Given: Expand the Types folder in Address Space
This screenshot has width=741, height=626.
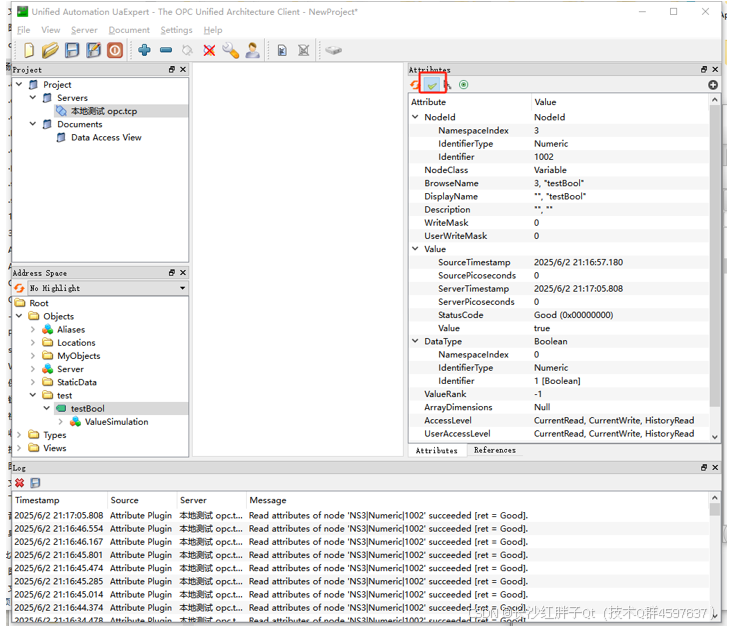Looking at the screenshot, I should coord(19,435).
